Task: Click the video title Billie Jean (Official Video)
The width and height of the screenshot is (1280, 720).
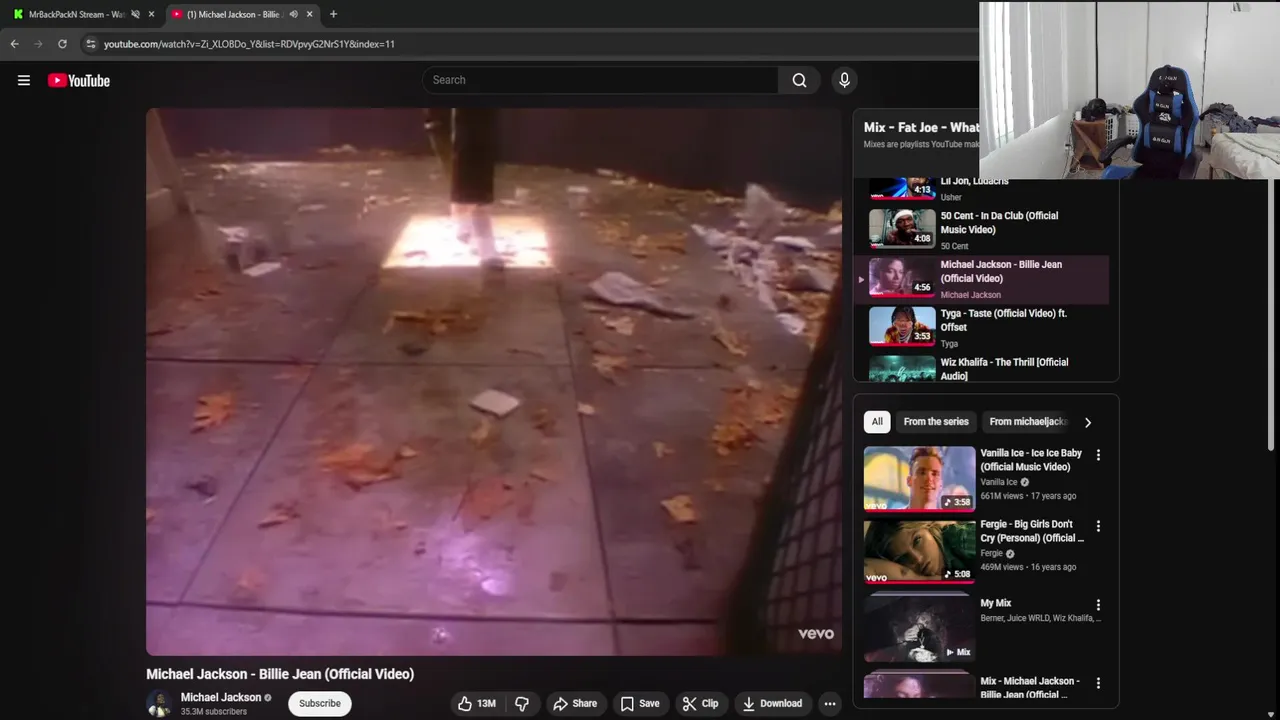Action: (x=280, y=674)
